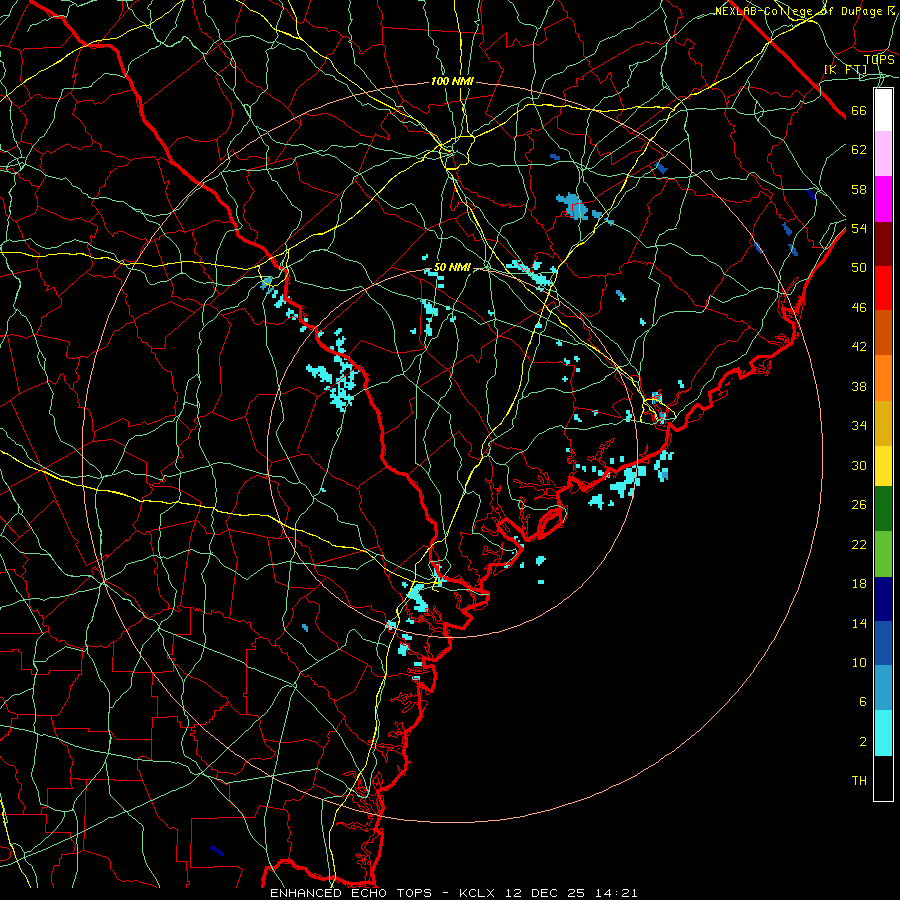Viewport: 900px width, 900px height.
Task: Click the legend value 18
Action: (859, 584)
